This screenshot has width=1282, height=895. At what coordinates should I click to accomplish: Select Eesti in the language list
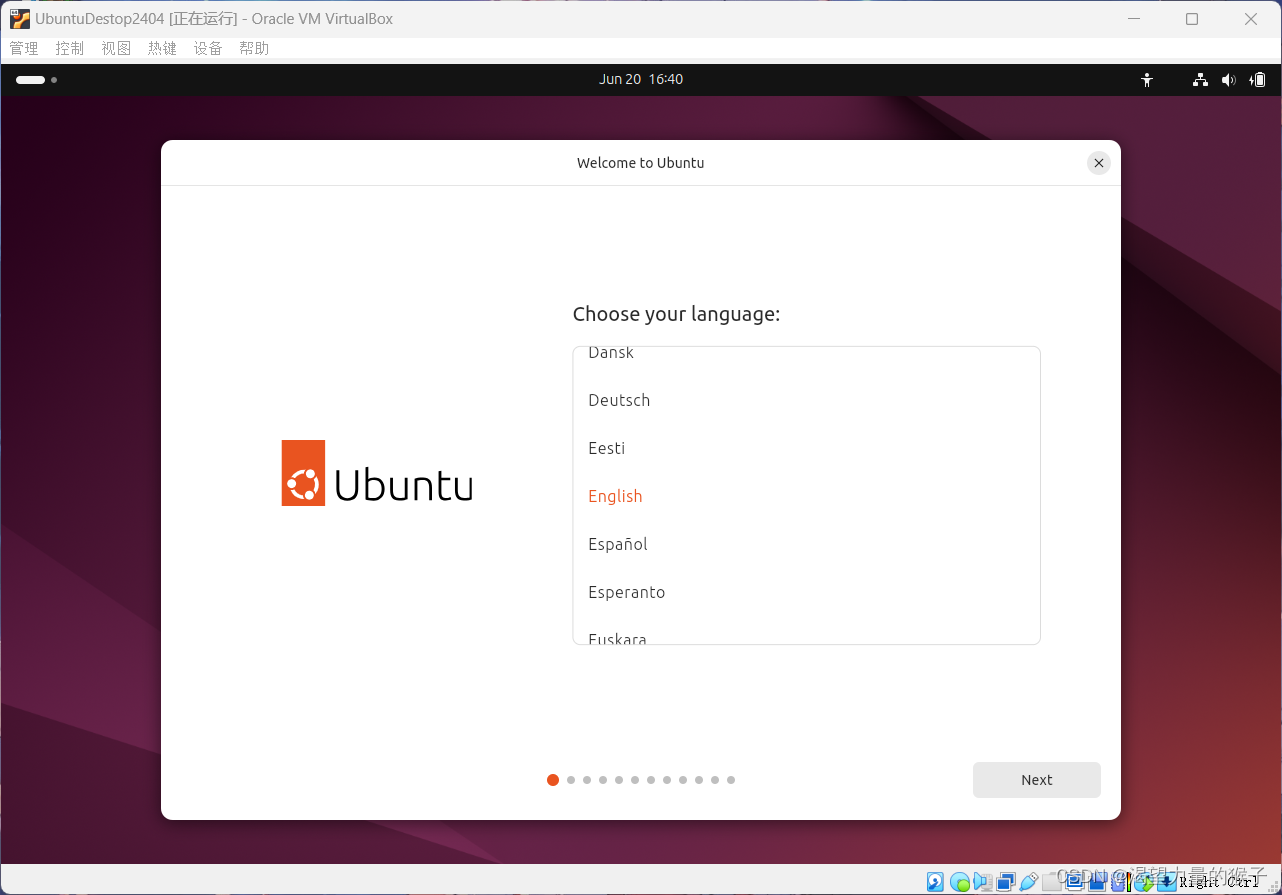[x=806, y=448]
